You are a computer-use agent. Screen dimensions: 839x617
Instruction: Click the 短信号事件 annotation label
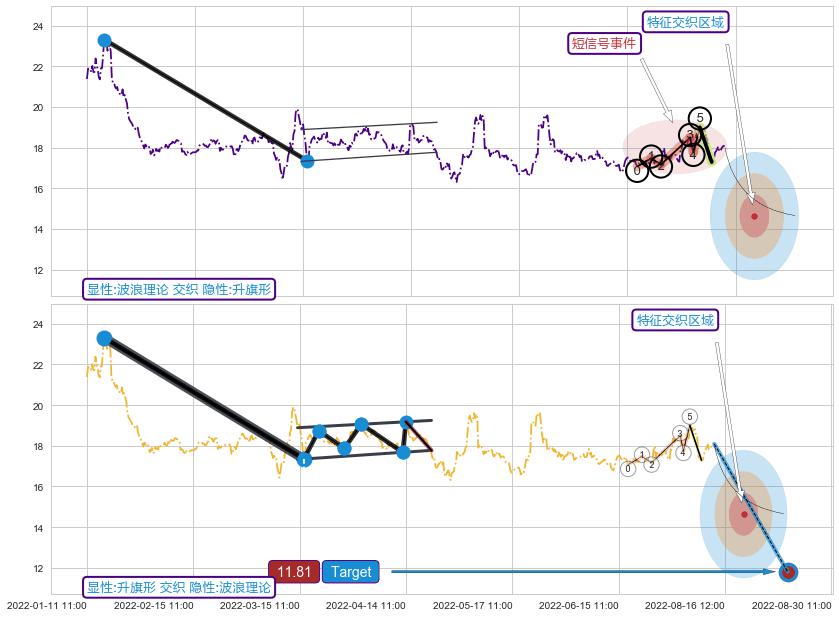(x=604, y=43)
